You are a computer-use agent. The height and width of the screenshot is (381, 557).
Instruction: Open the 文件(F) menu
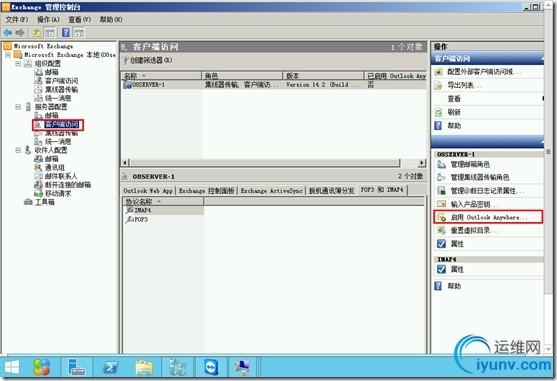(x=17, y=20)
